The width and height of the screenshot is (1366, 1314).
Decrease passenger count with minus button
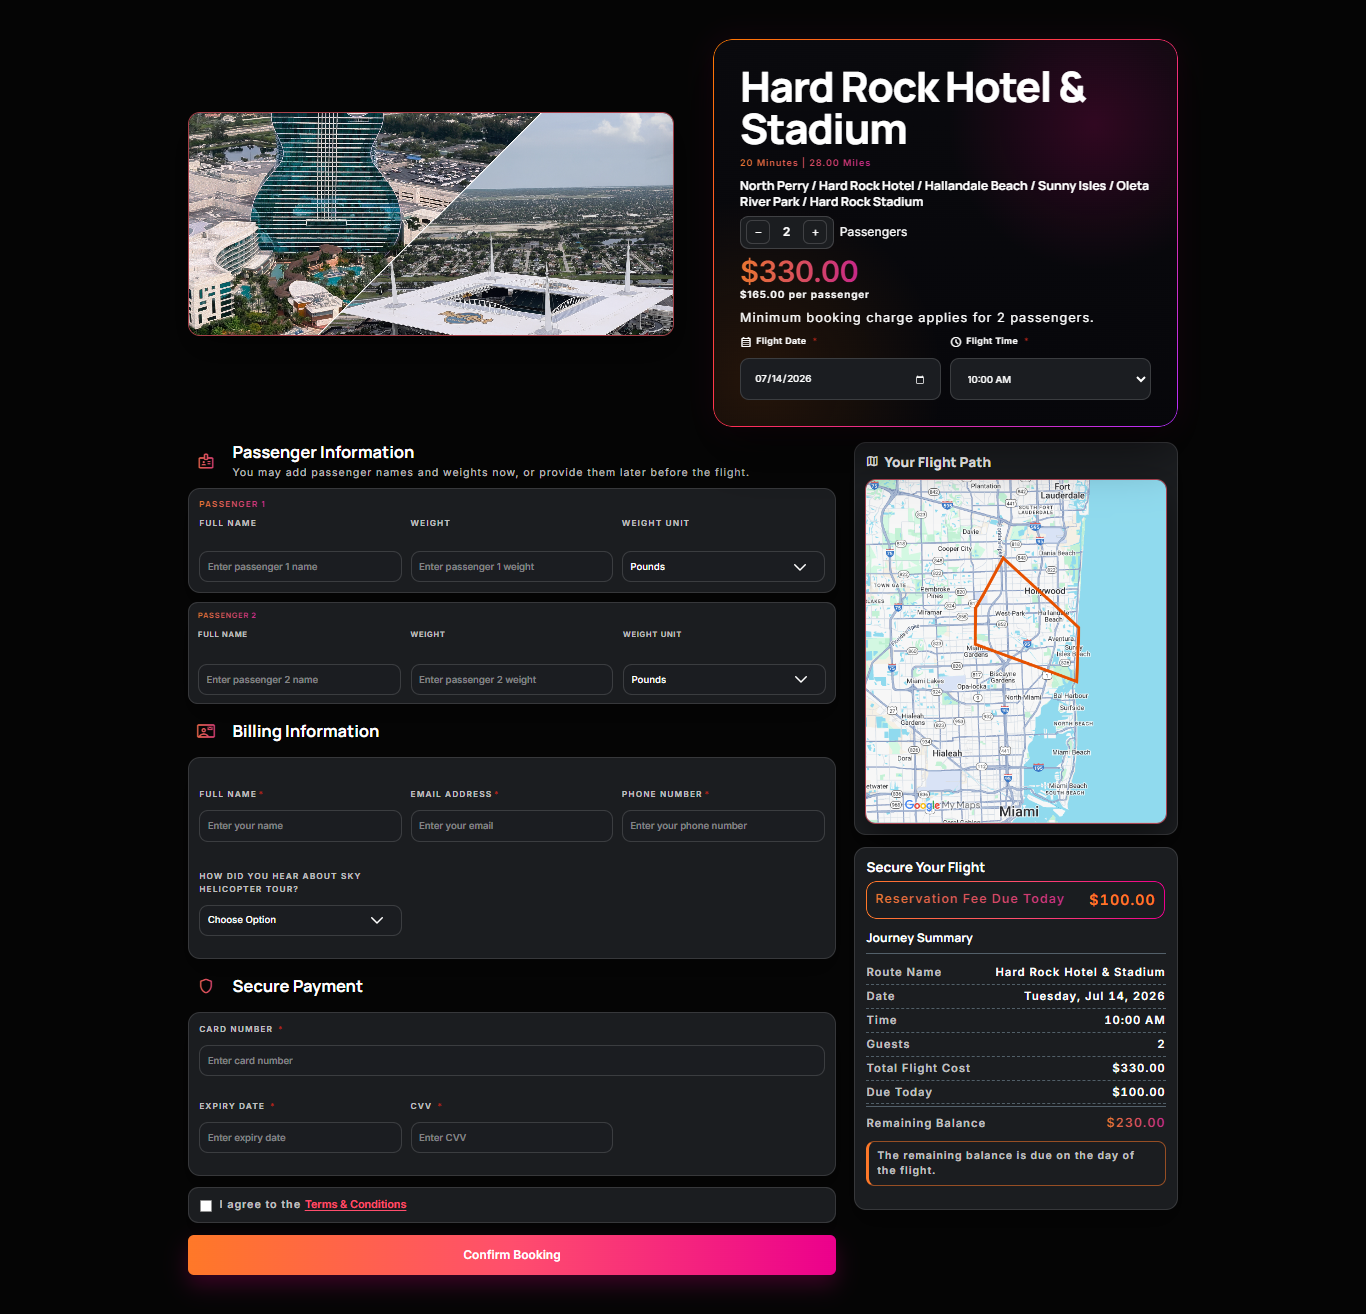click(758, 232)
